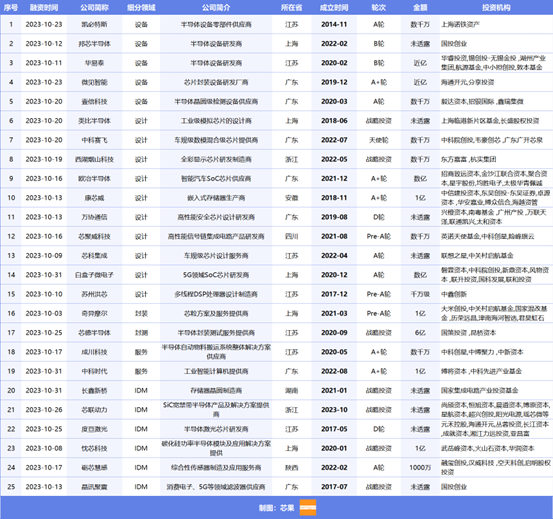Select the 序号 column header
This screenshot has height=519, width=553.
tap(11, 7)
